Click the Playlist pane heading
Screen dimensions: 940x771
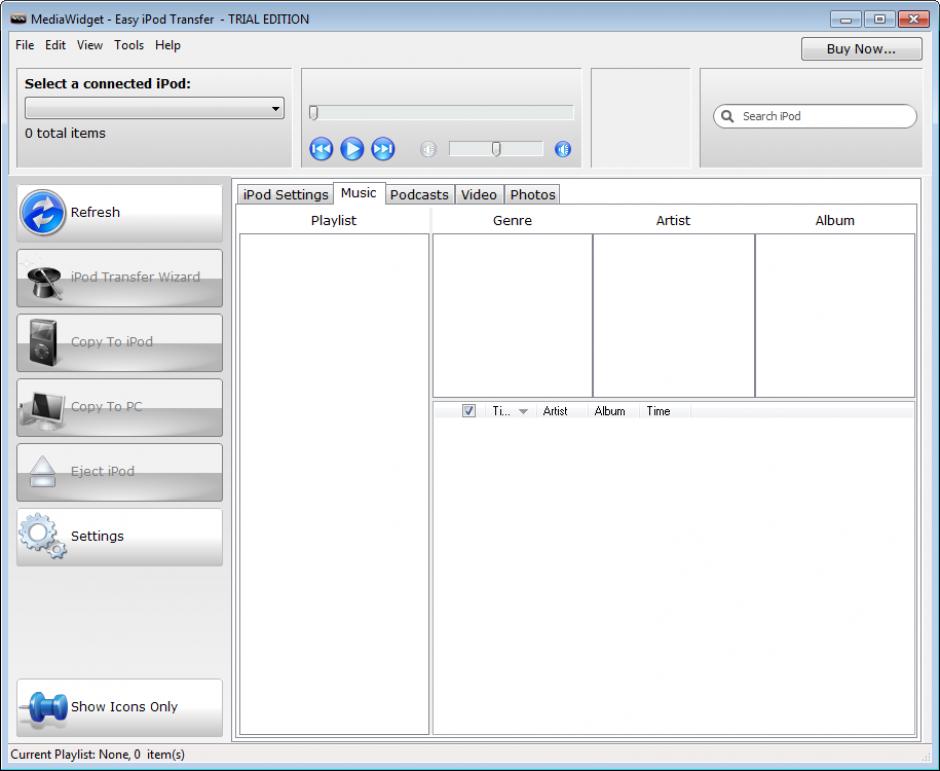pyautogui.click(x=333, y=220)
